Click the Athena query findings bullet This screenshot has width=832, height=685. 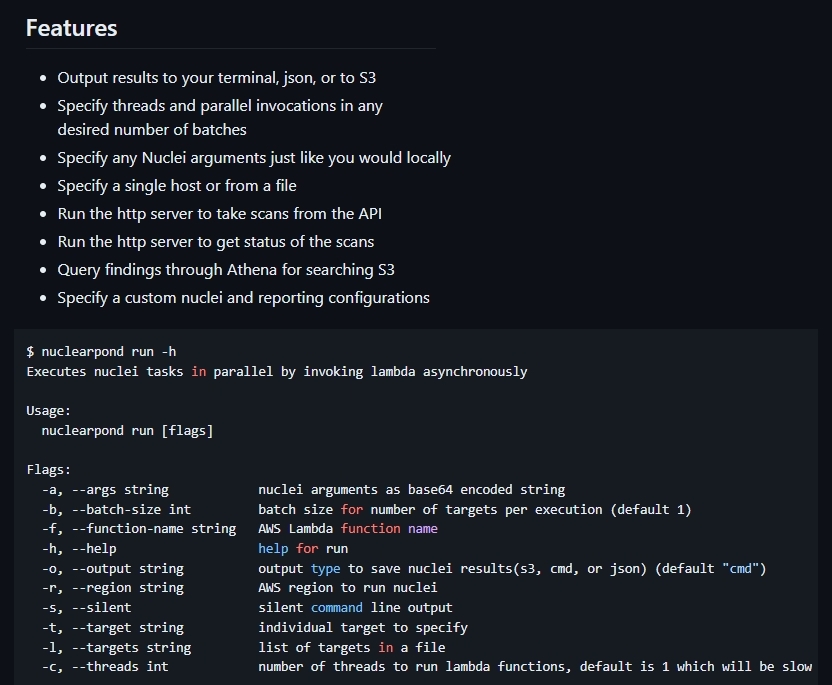click(226, 269)
